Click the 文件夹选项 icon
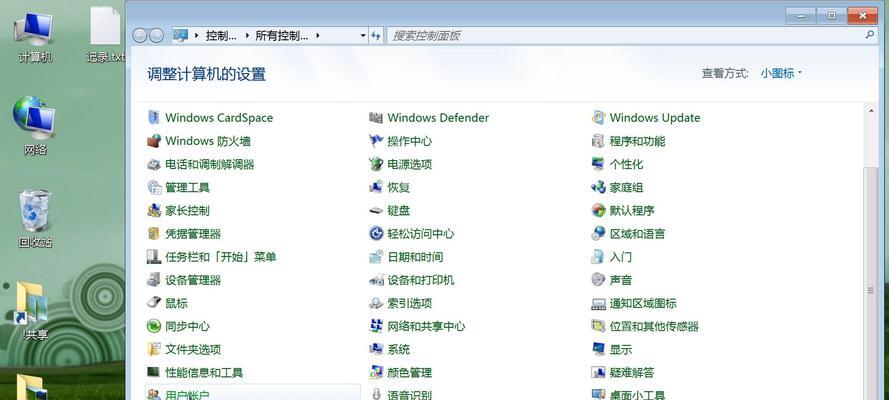Screen dimensions: 889x400 click(x=154, y=350)
